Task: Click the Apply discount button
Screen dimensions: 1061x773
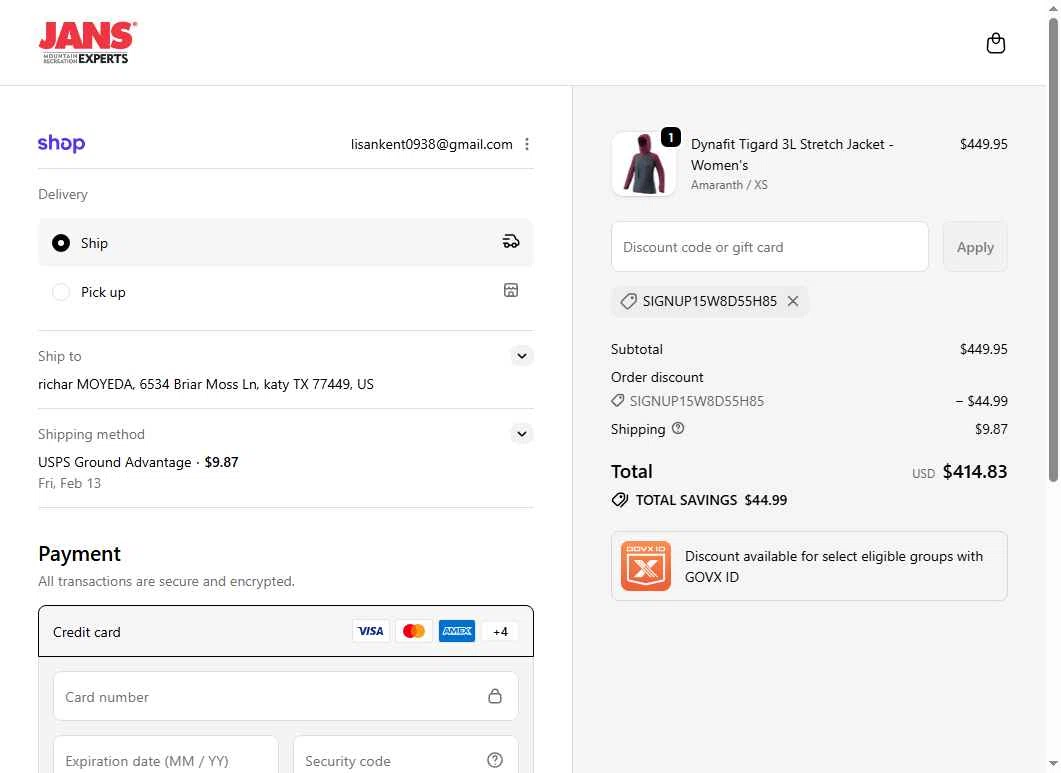Action: (975, 247)
